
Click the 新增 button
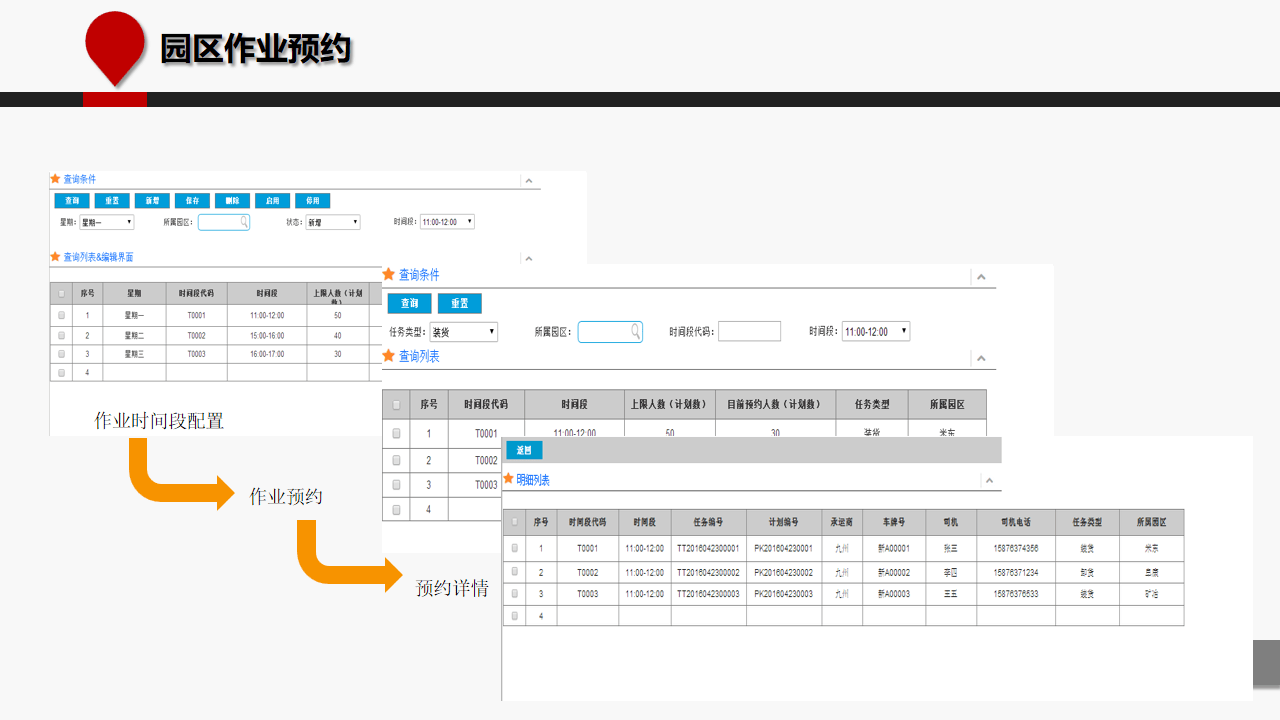[152, 201]
